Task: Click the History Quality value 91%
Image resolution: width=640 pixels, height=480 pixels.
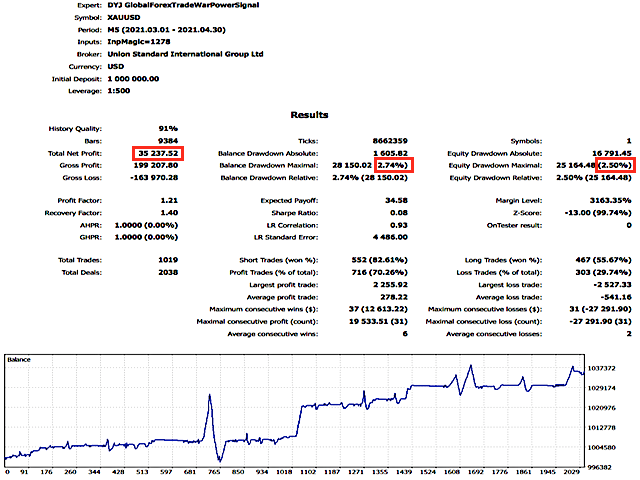Action: (x=167, y=129)
